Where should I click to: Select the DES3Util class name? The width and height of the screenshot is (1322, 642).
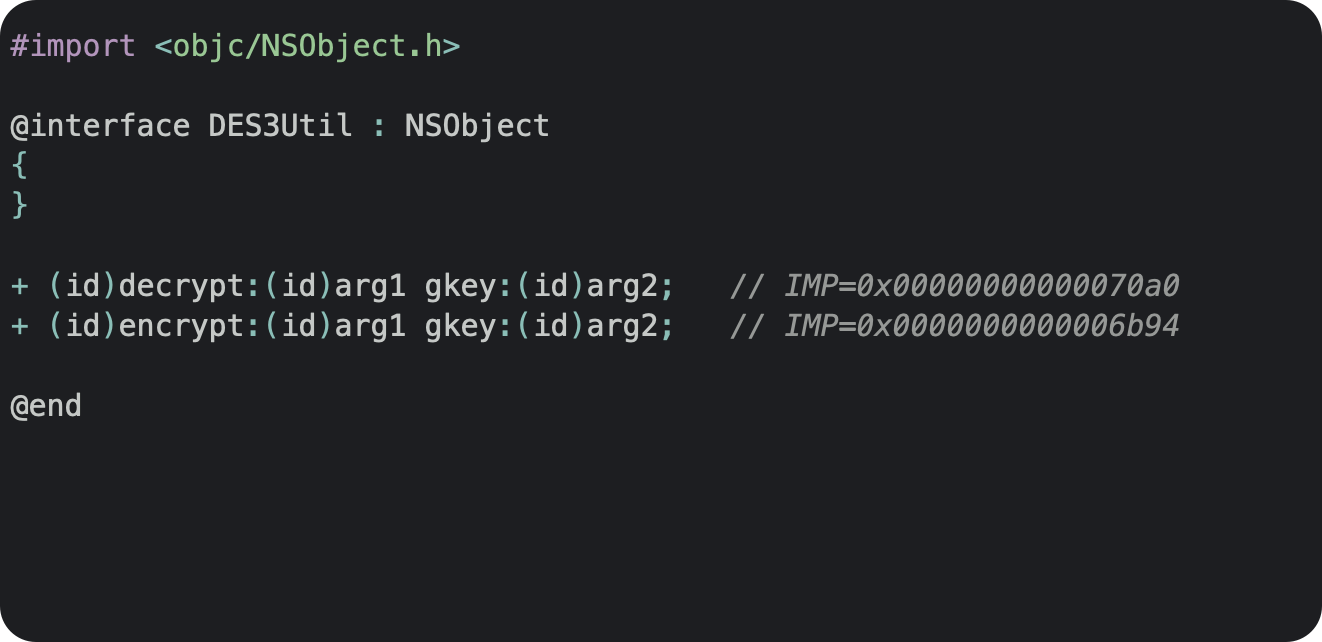point(280,126)
